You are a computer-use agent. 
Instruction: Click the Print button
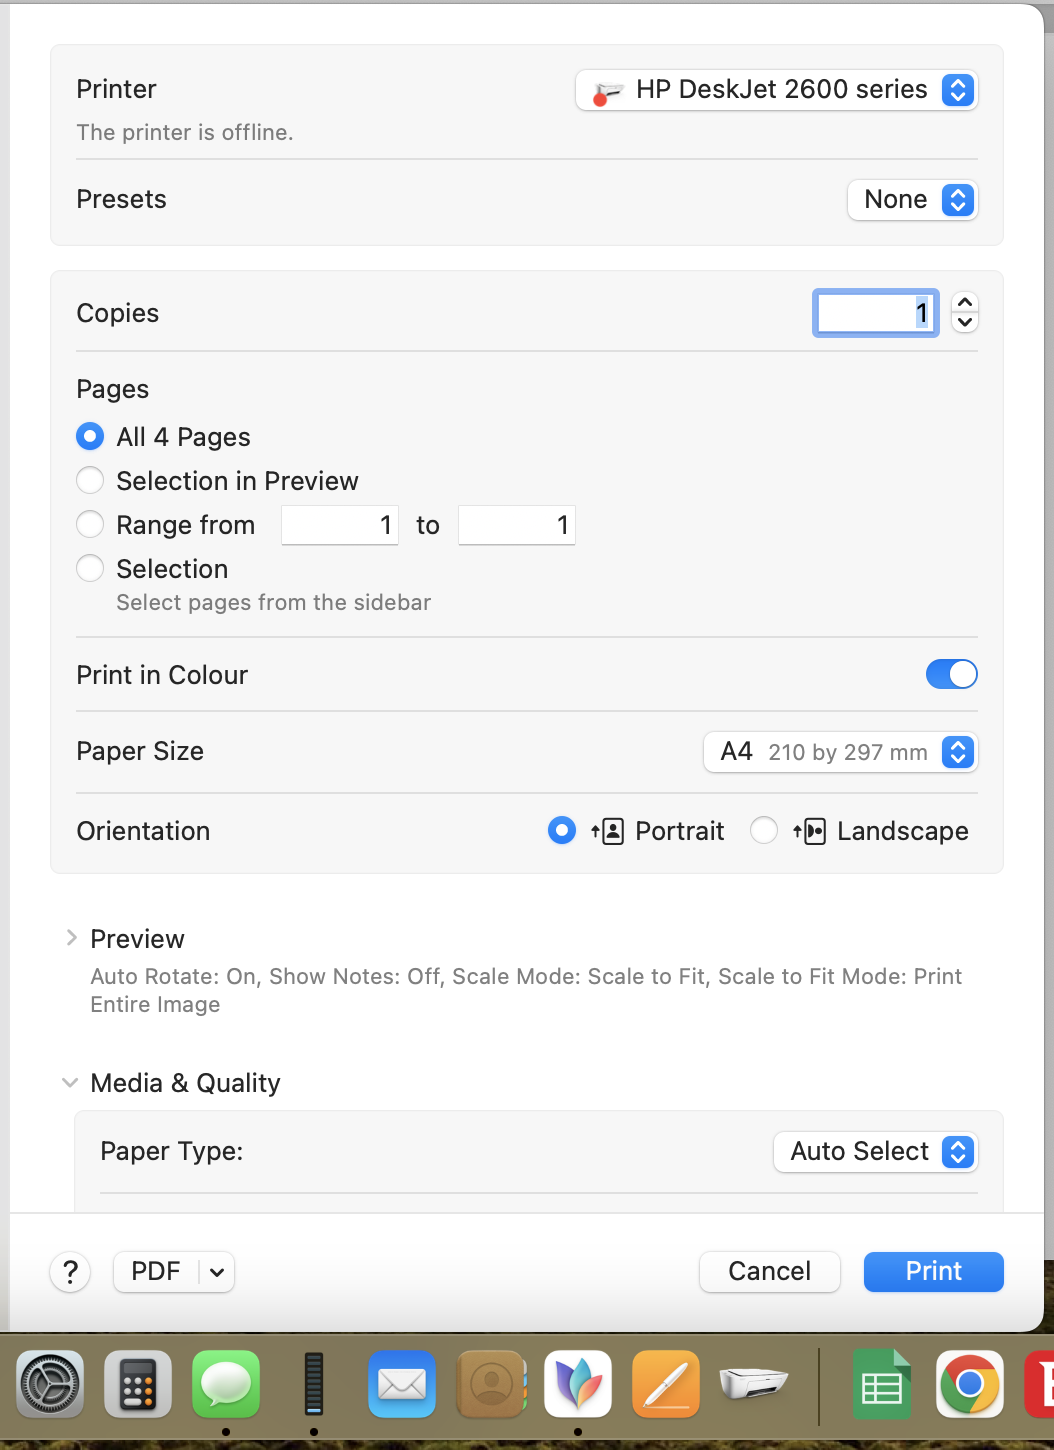(x=933, y=1272)
